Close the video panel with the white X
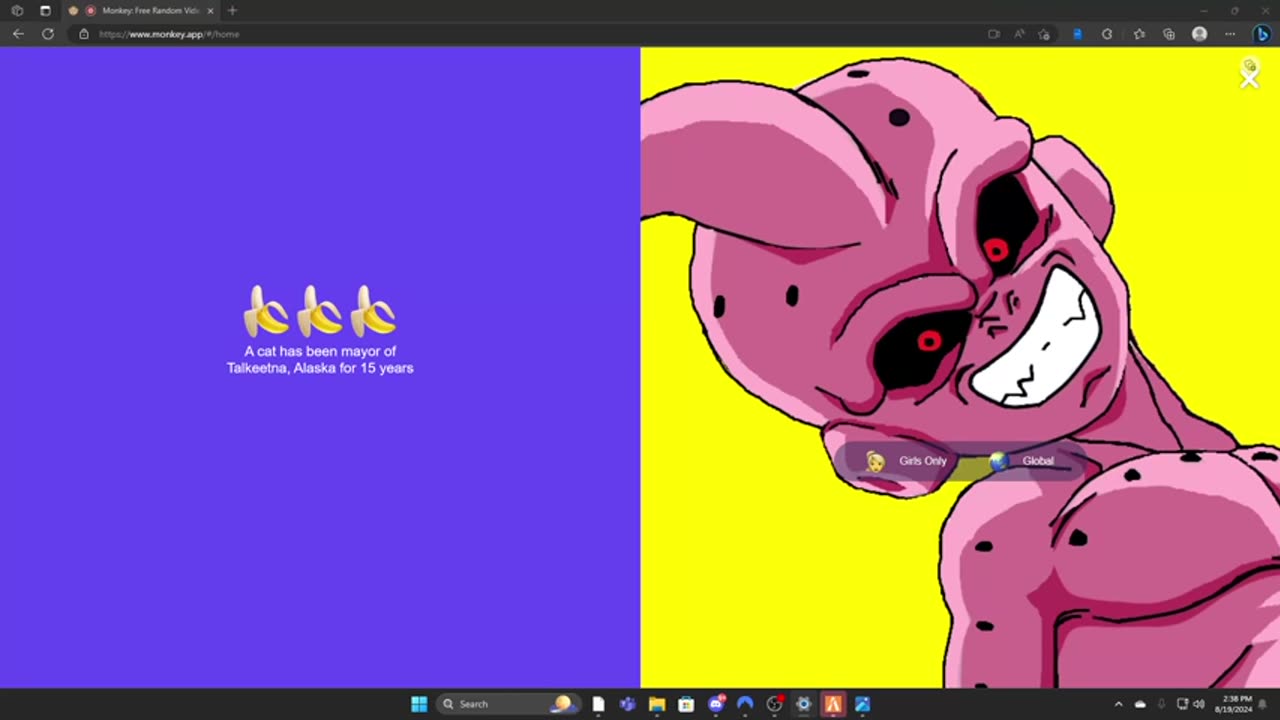This screenshot has height=720, width=1280. (1249, 78)
